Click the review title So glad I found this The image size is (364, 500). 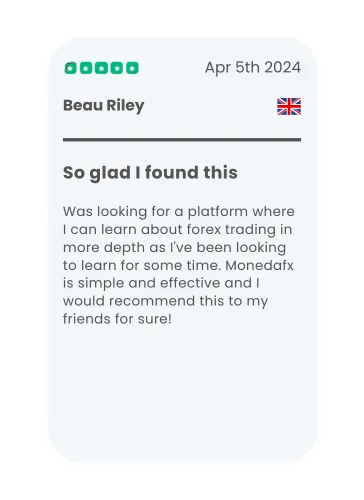[x=150, y=173]
